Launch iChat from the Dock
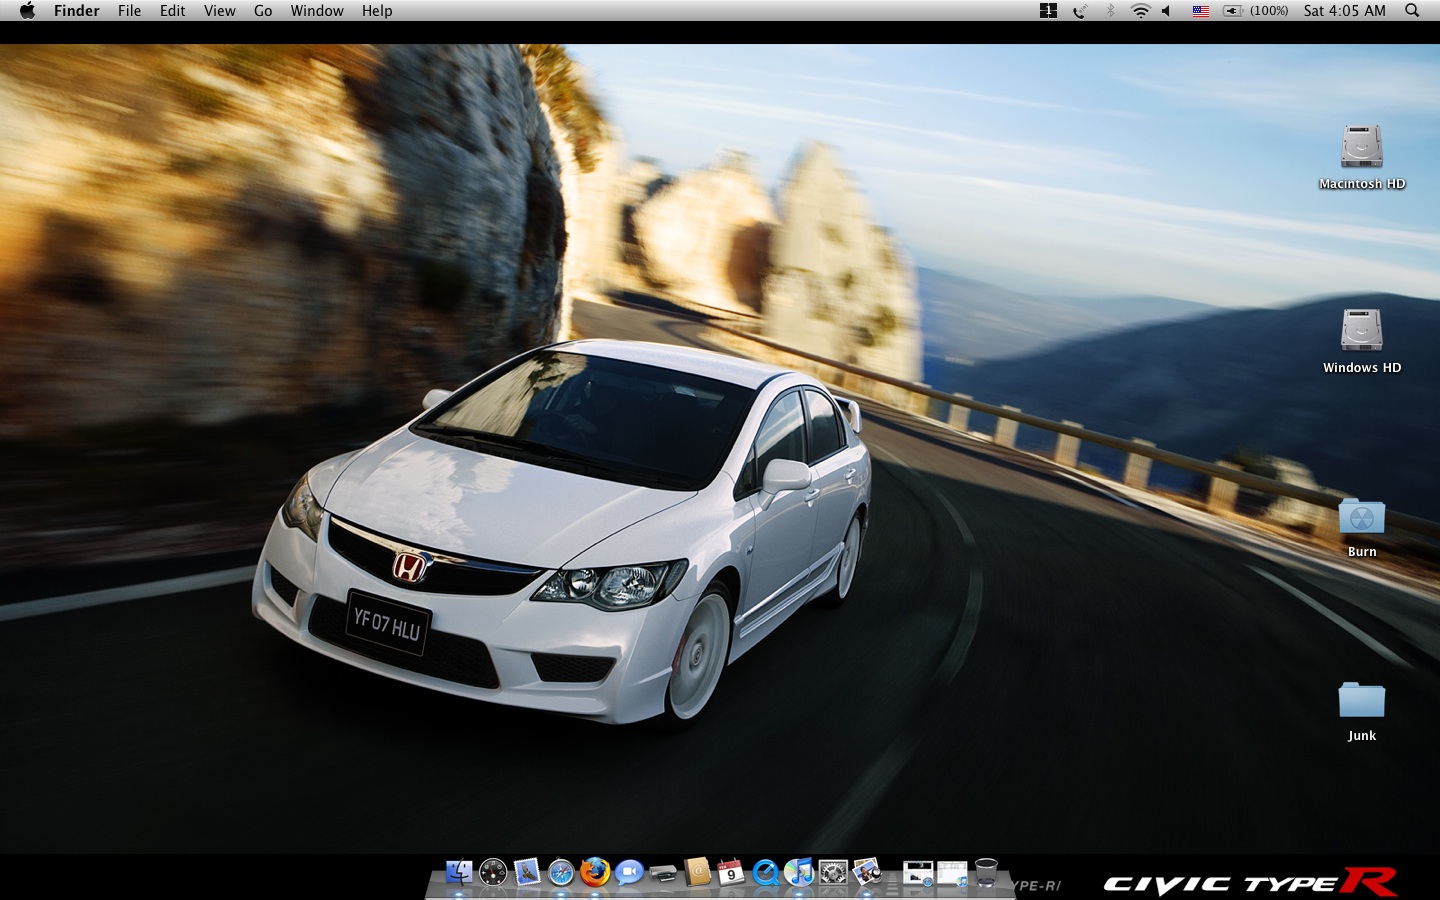This screenshot has height=900, width=1440. [629, 872]
